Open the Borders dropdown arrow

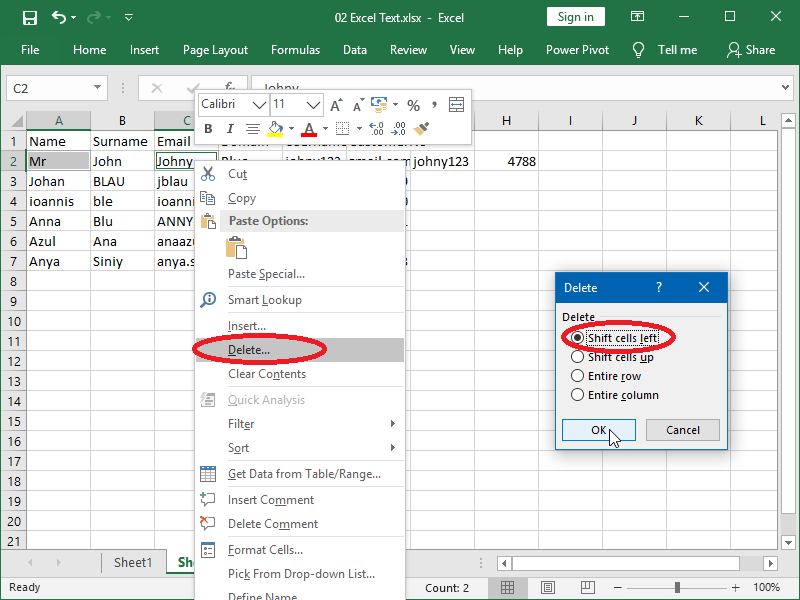tap(358, 128)
